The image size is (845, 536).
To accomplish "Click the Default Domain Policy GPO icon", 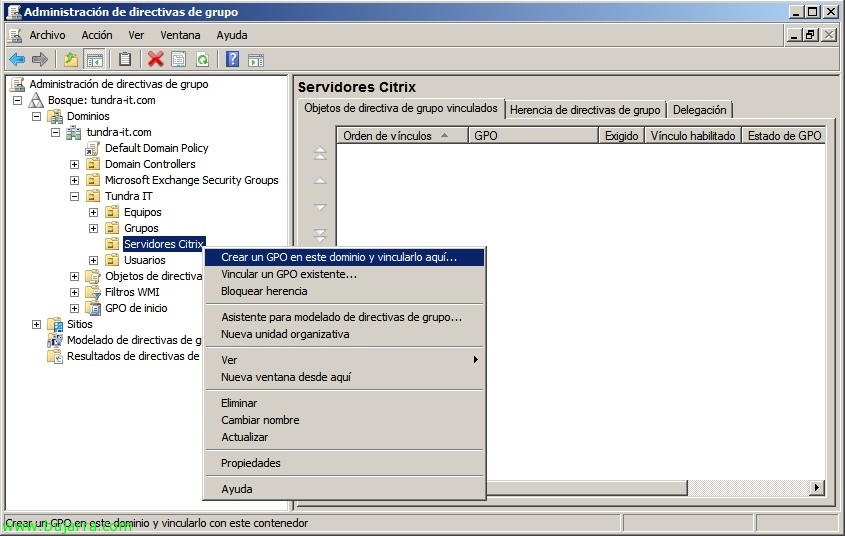I will [x=93, y=148].
